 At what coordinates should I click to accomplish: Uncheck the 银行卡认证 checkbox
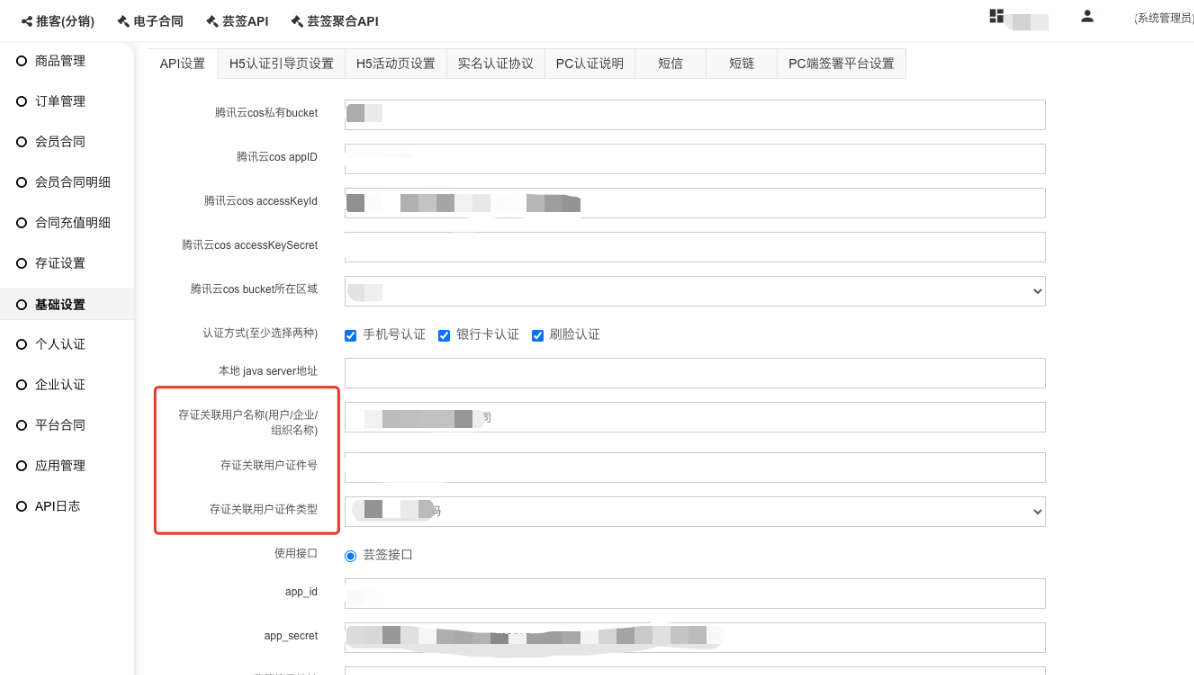(444, 335)
